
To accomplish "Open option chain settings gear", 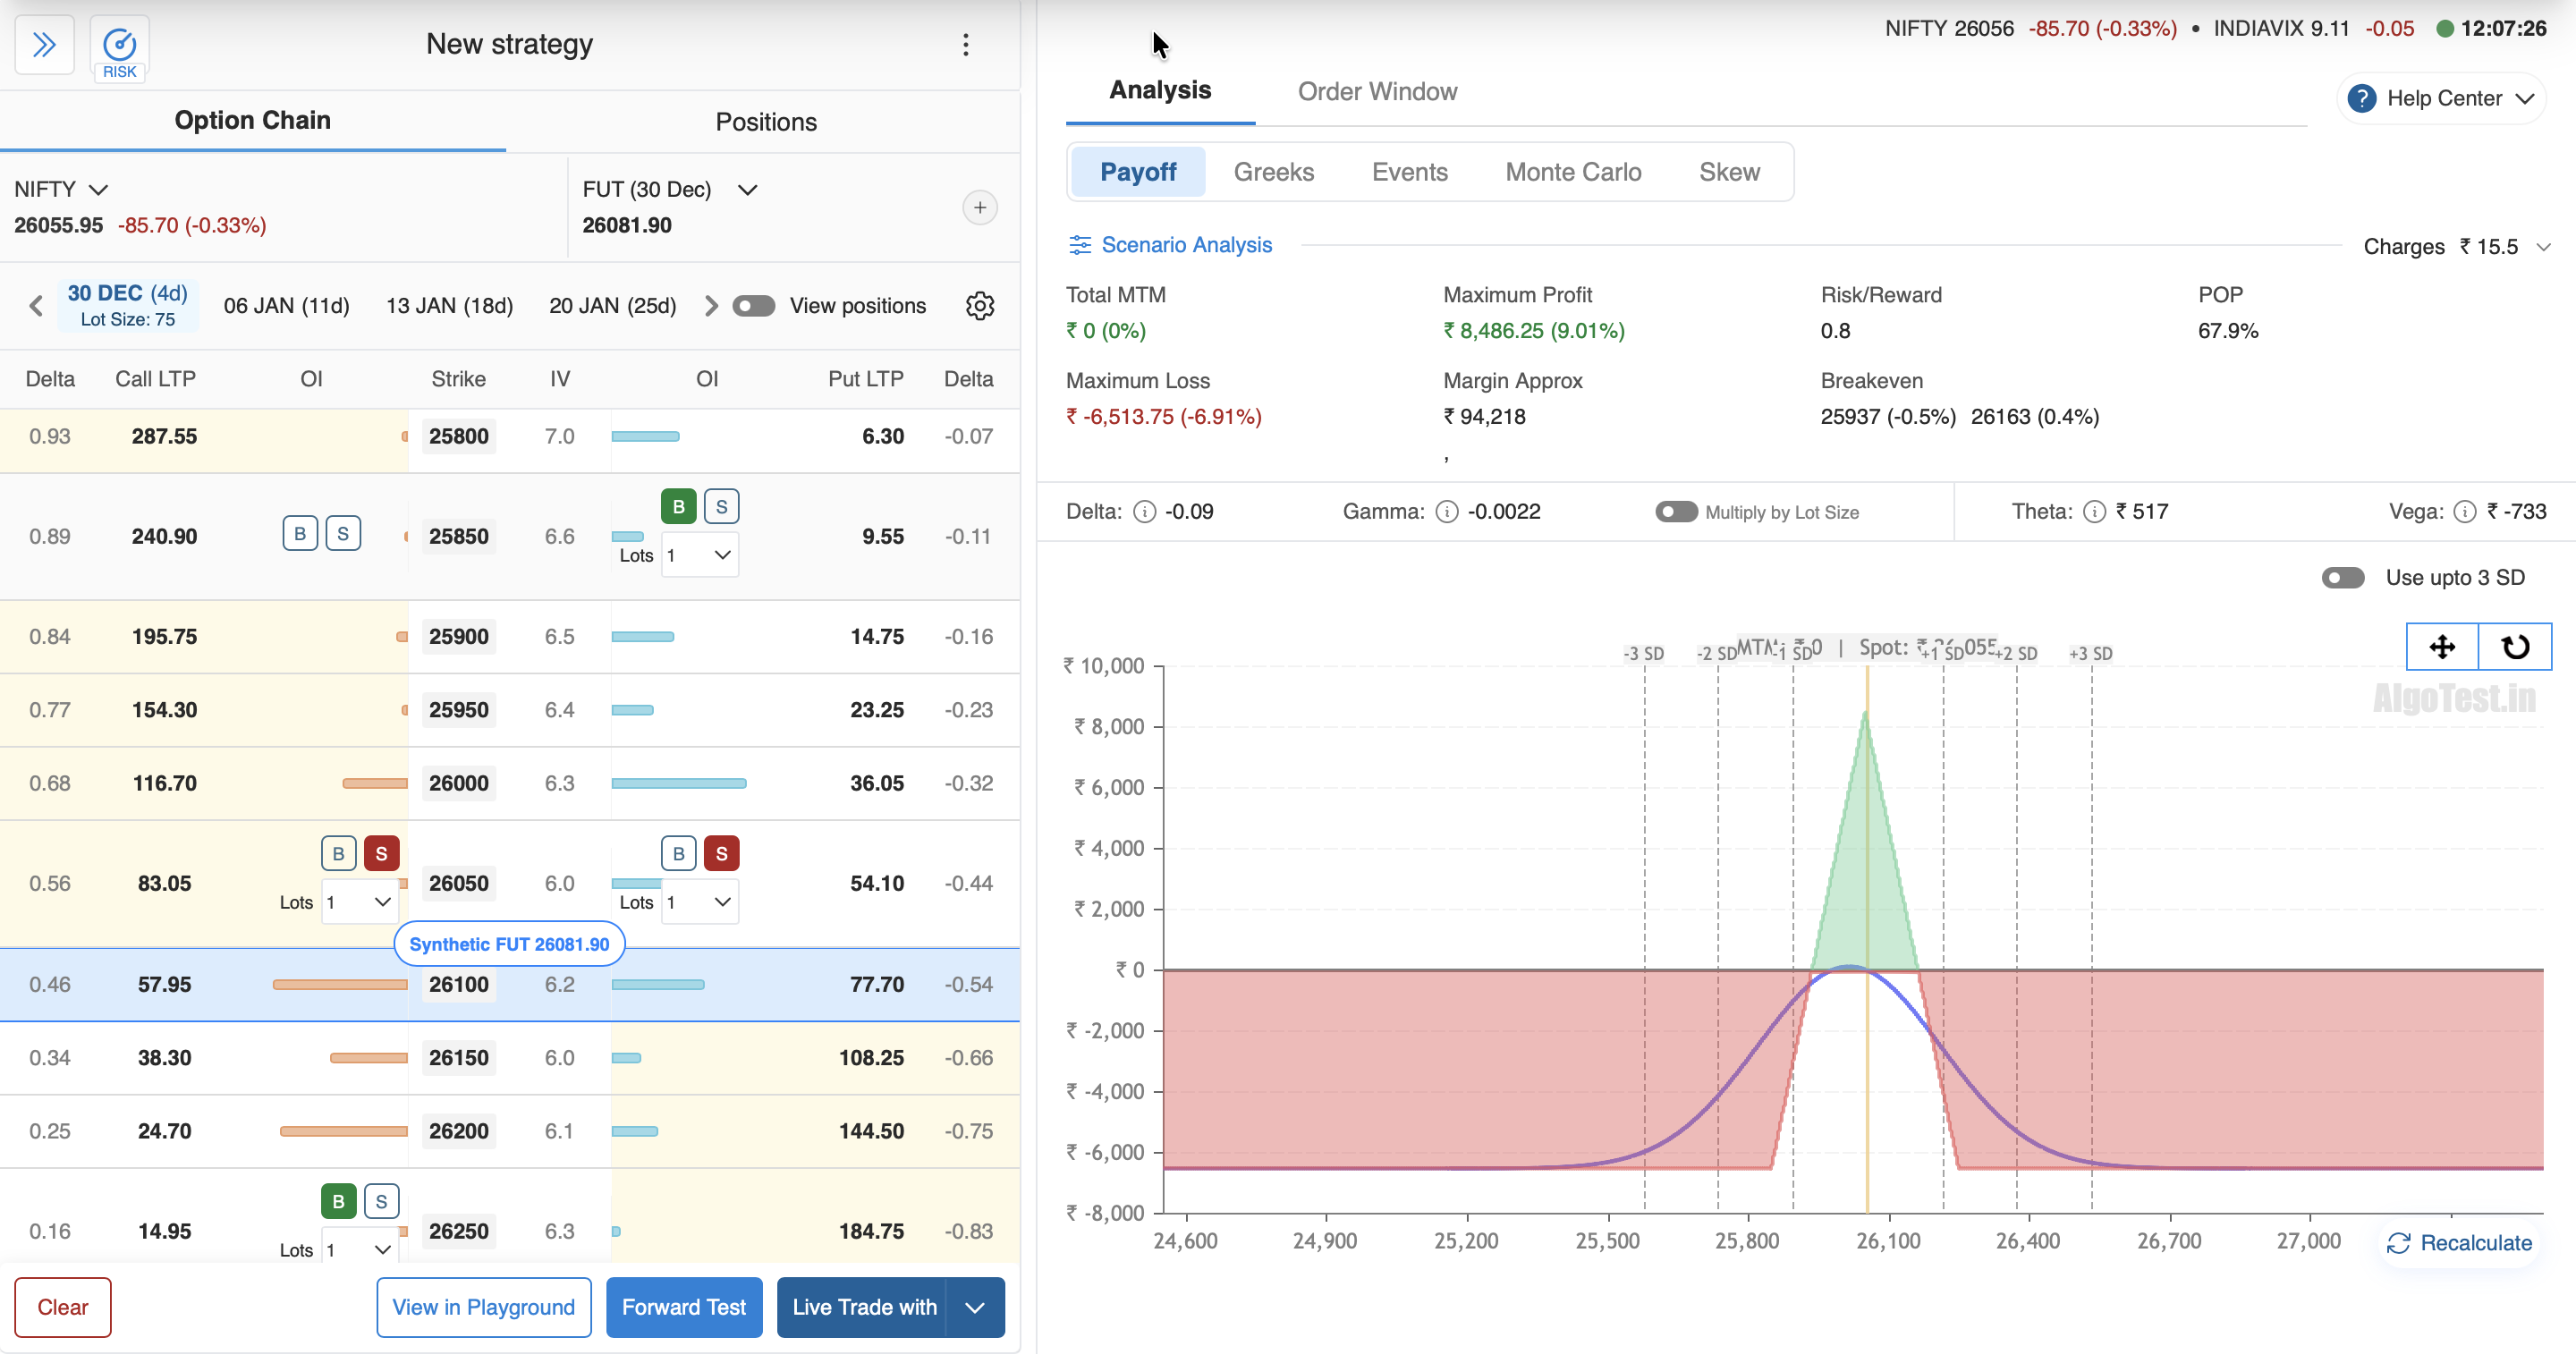I will click(x=979, y=306).
